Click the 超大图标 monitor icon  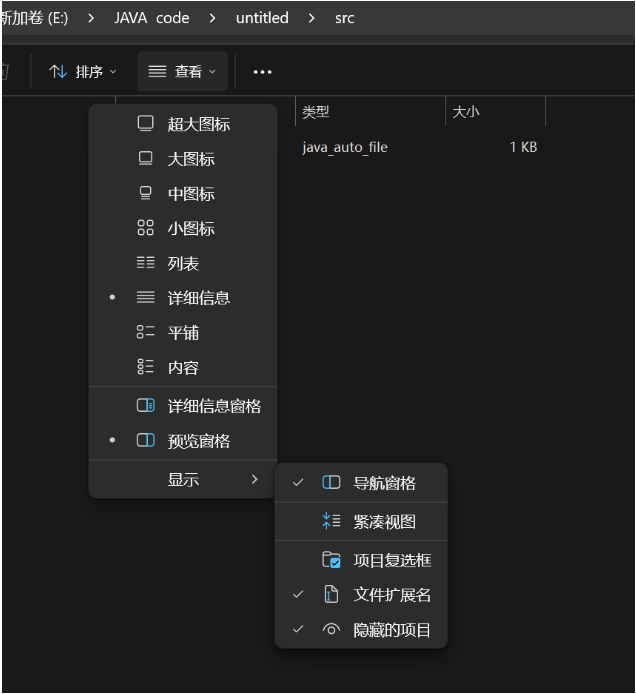tap(146, 123)
